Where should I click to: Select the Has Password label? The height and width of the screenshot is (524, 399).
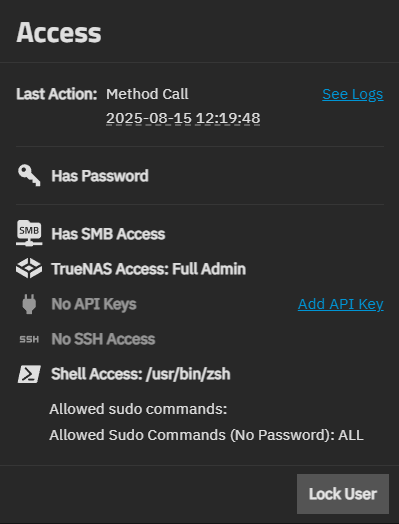click(x=100, y=176)
